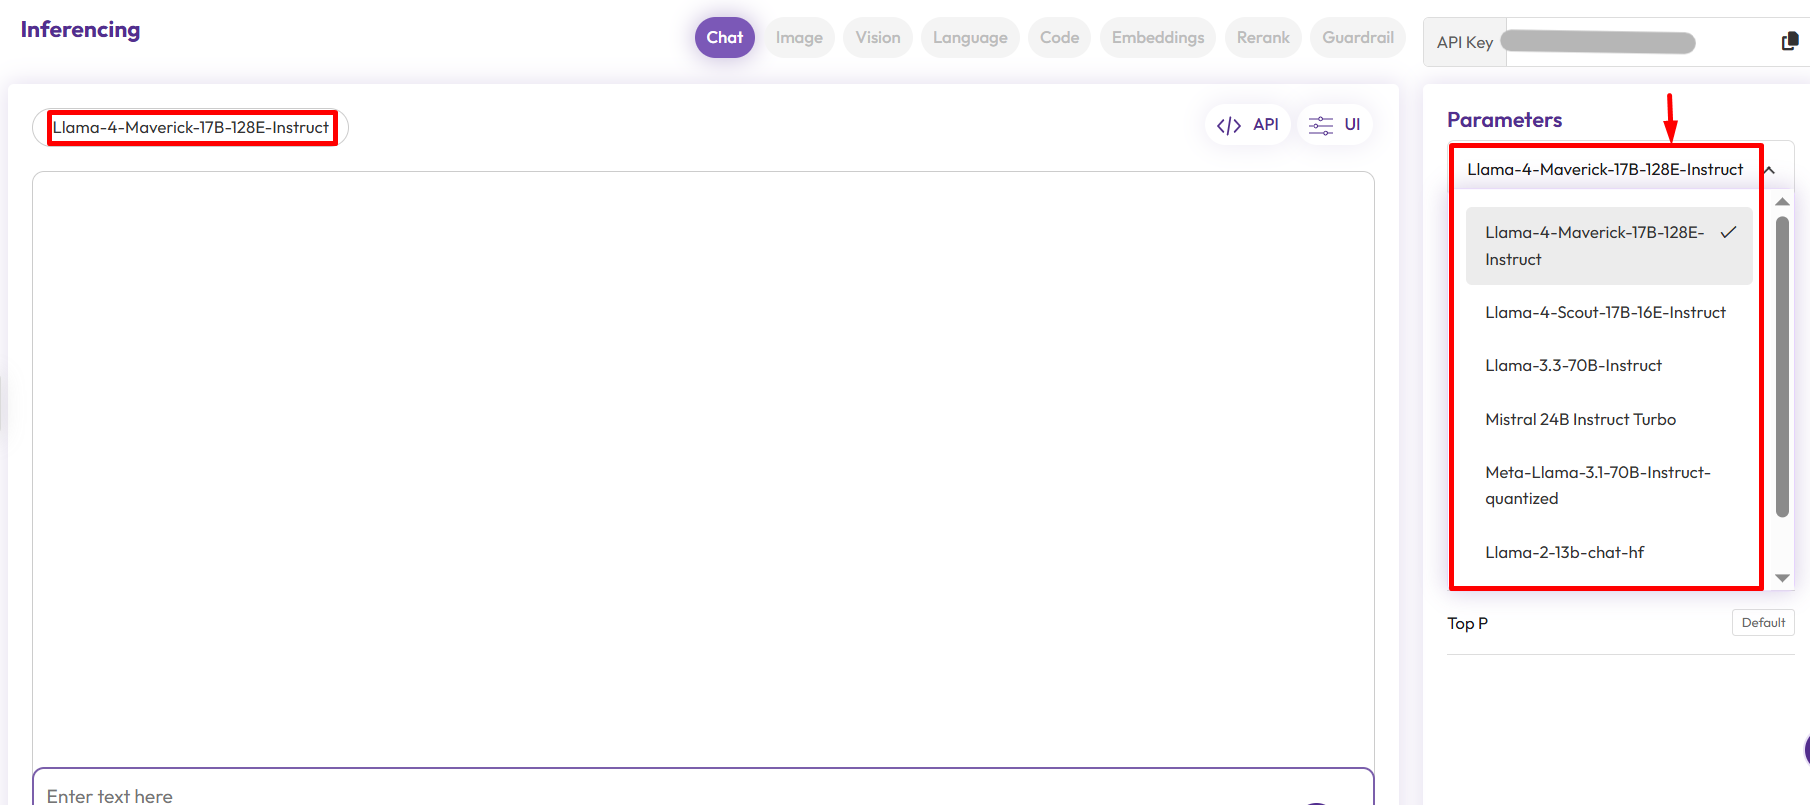The height and width of the screenshot is (805, 1810).
Task: Open the Code tab
Action: [x=1059, y=38]
